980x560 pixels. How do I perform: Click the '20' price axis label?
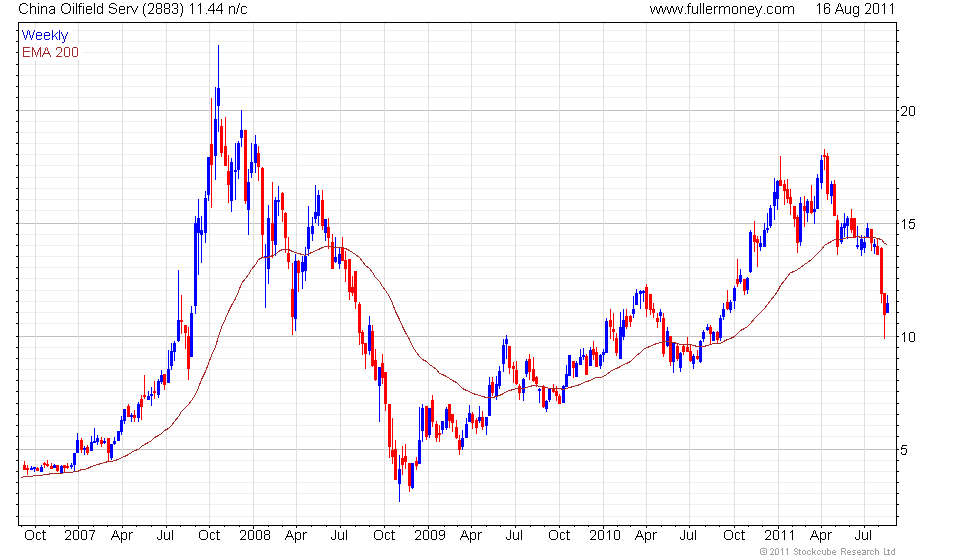pyautogui.click(x=908, y=111)
